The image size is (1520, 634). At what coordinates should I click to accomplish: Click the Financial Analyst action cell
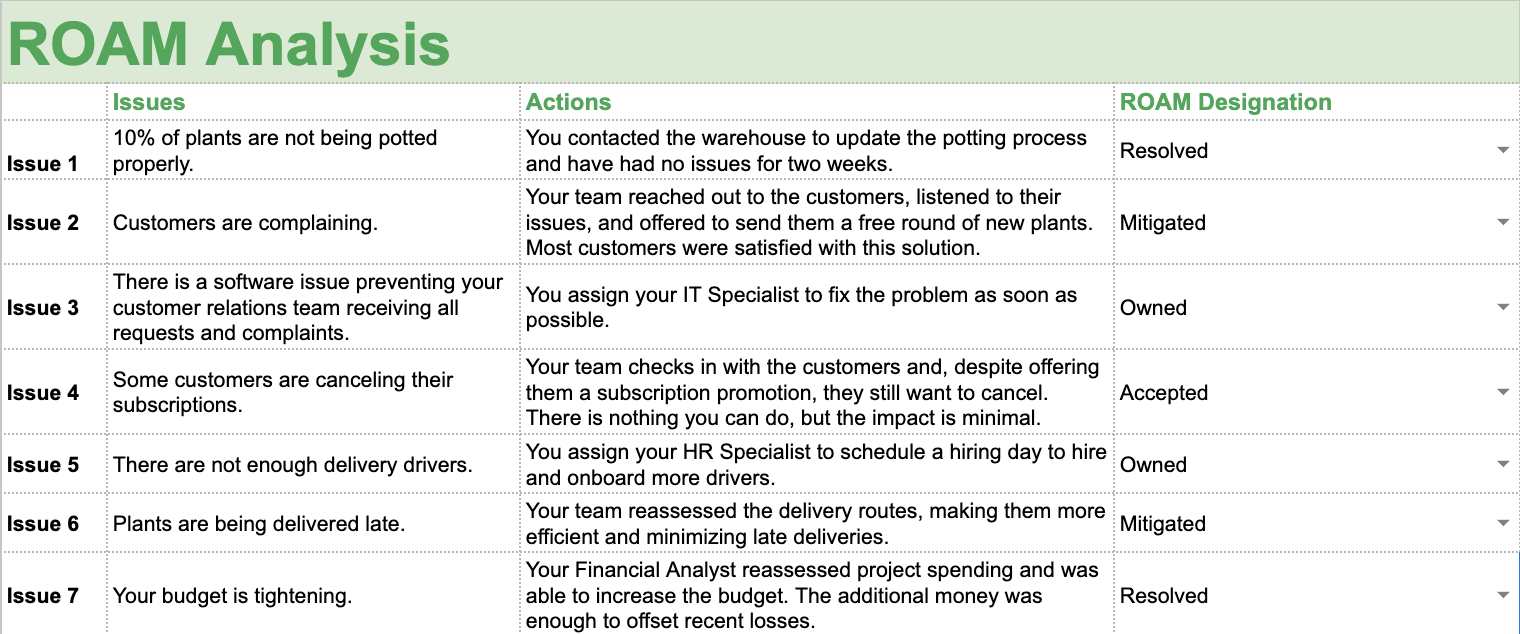pyautogui.click(x=817, y=595)
